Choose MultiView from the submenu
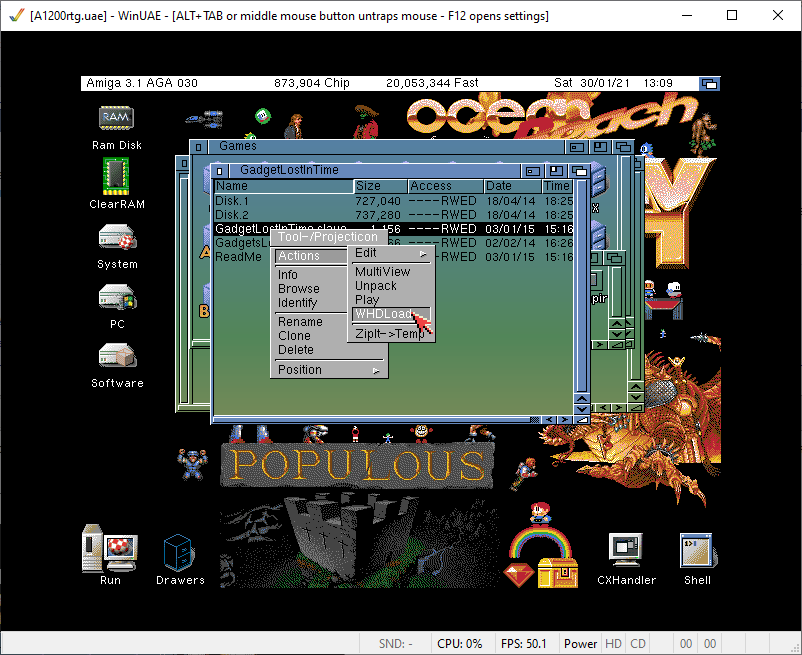802x655 pixels. [391, 272]
